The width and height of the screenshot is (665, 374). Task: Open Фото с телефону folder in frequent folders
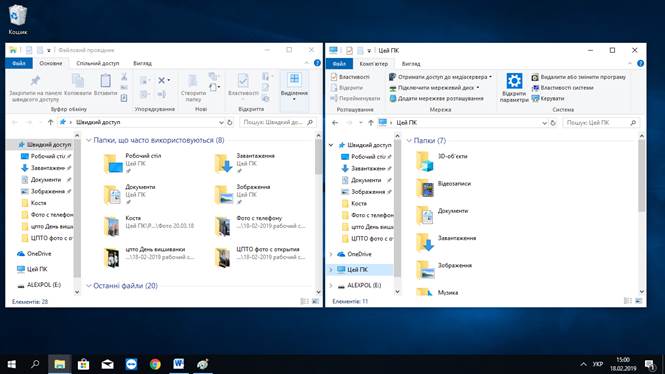260,226
